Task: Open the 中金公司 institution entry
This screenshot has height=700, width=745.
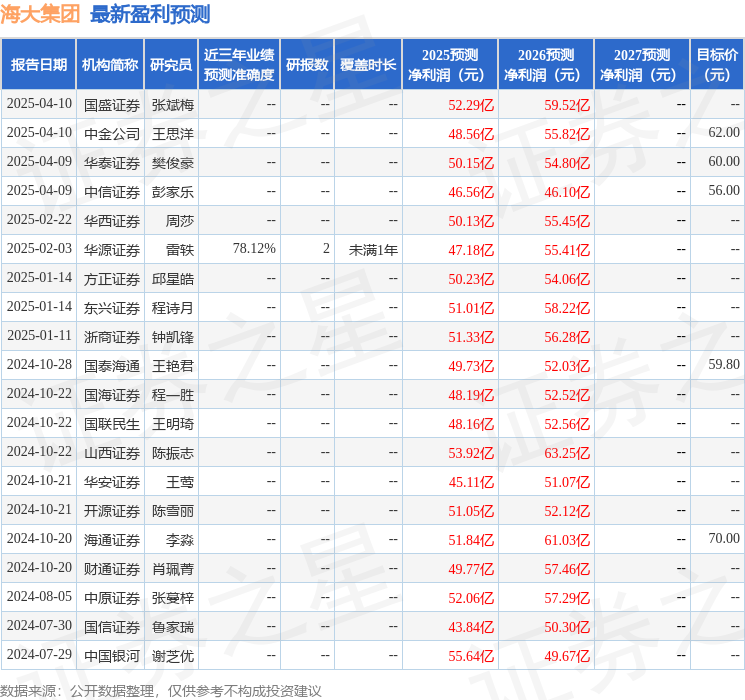Action: [112, 133]
